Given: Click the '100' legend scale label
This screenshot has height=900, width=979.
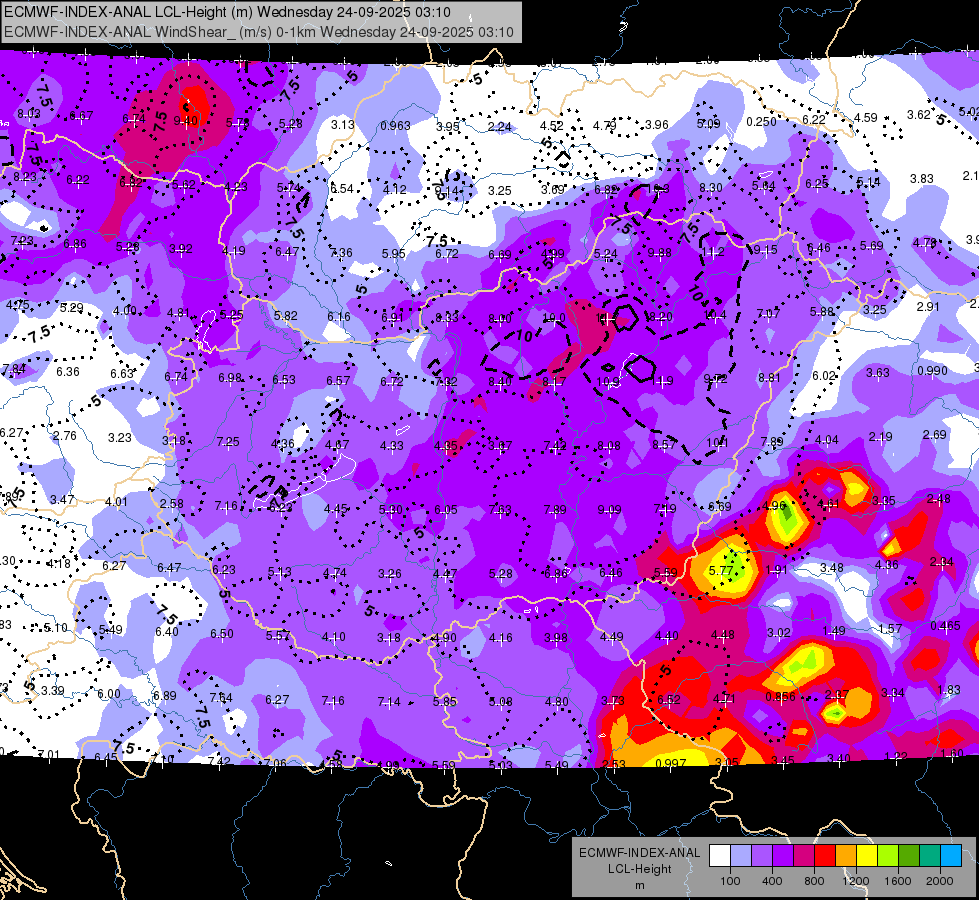Looking at the screenshot, I should pos(730,881).
